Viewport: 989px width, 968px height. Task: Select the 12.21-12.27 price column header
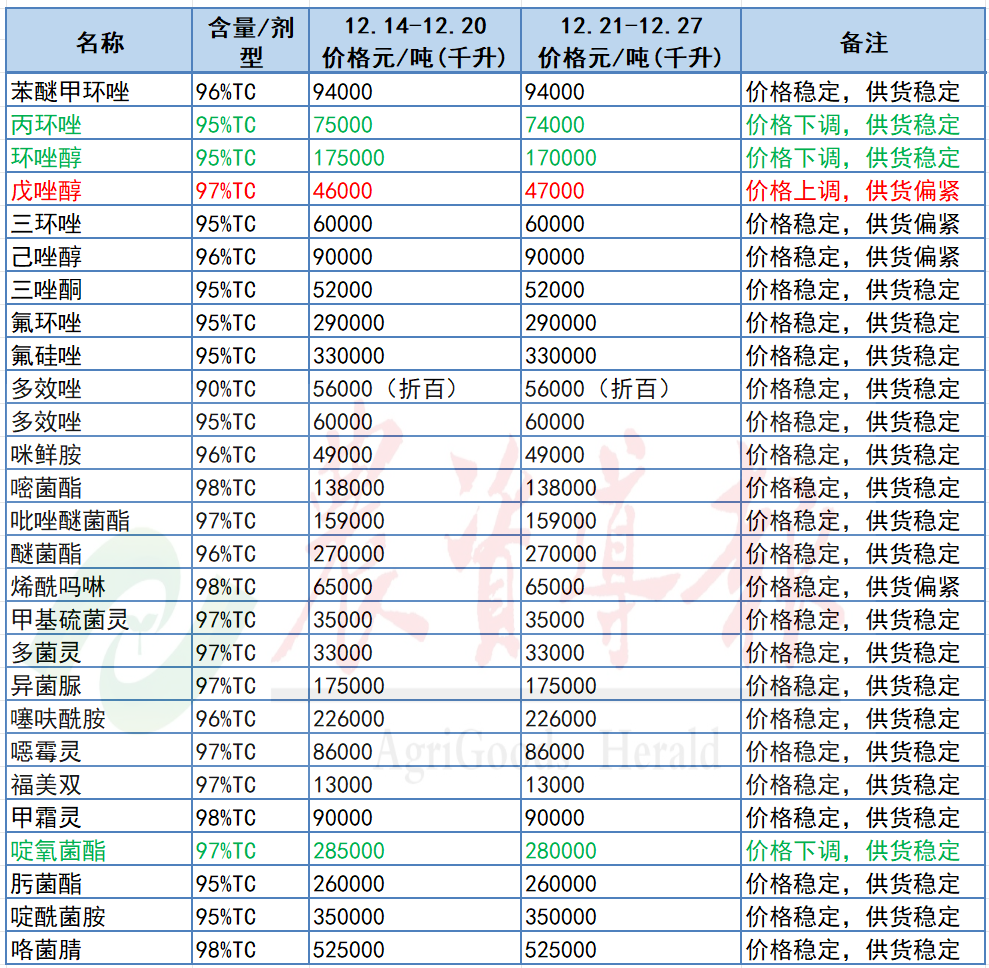pyautogui.click(x=630, y=42)
